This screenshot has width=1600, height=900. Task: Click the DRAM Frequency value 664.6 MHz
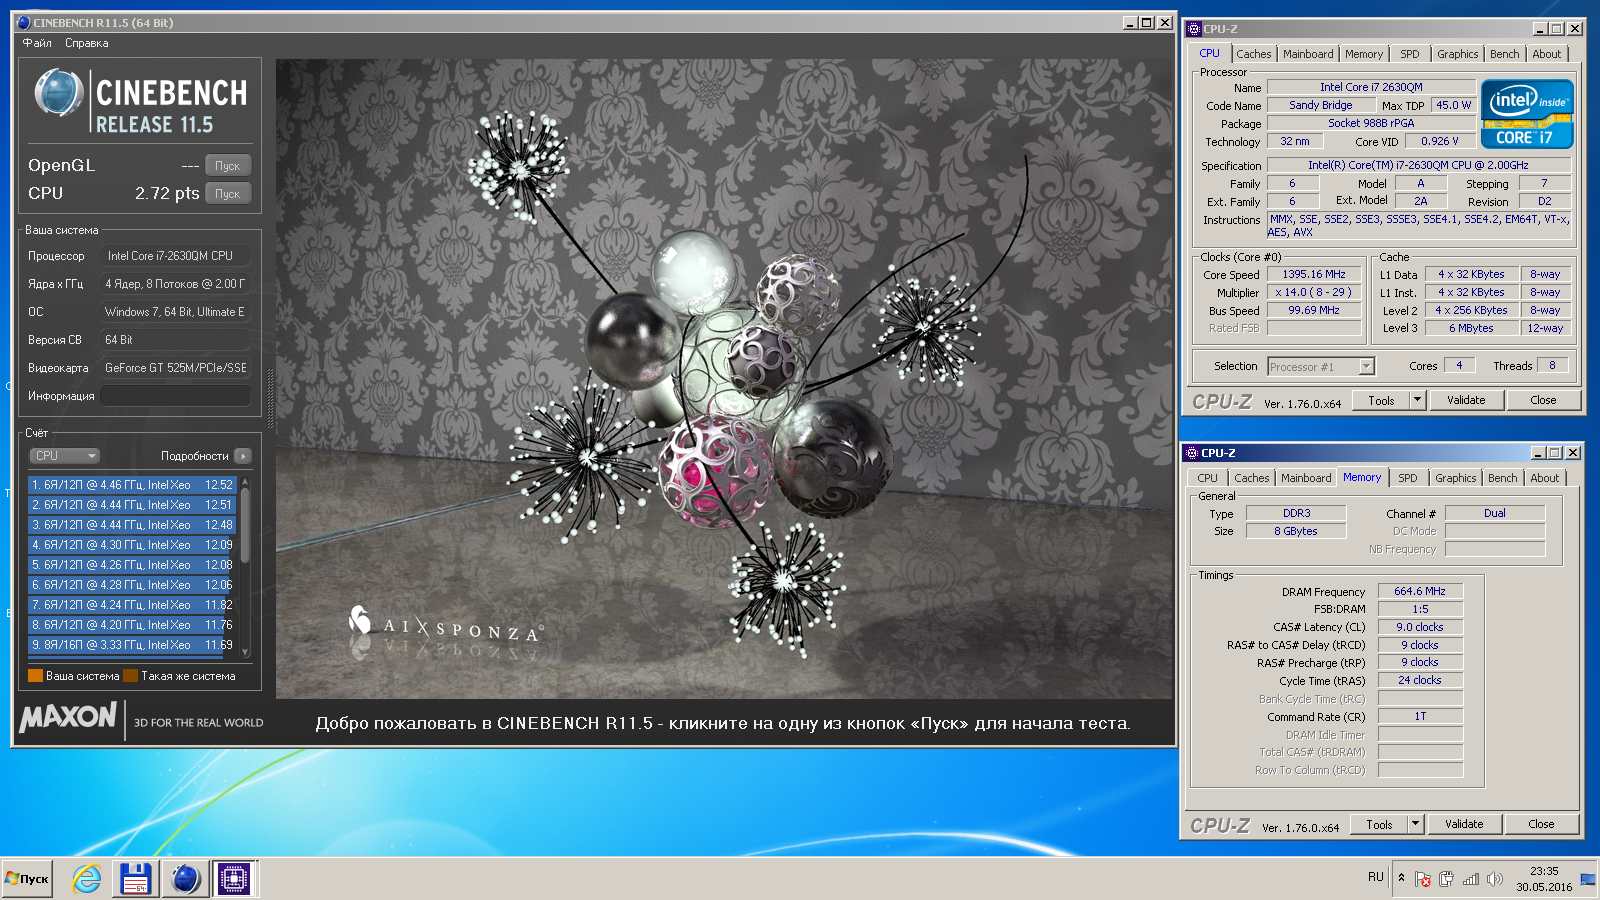(x=1420, y=592)
